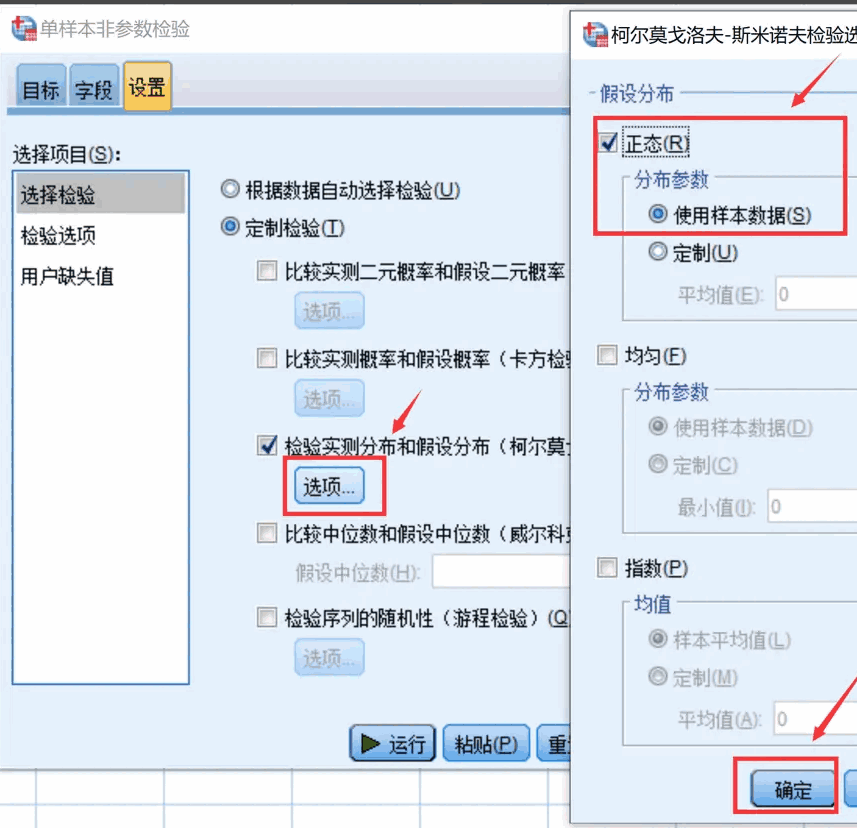This screenshot has height=828, width=857.
Task: Switch to the 字段 tab
Action: pyautogui.click(x=94, y=87)
